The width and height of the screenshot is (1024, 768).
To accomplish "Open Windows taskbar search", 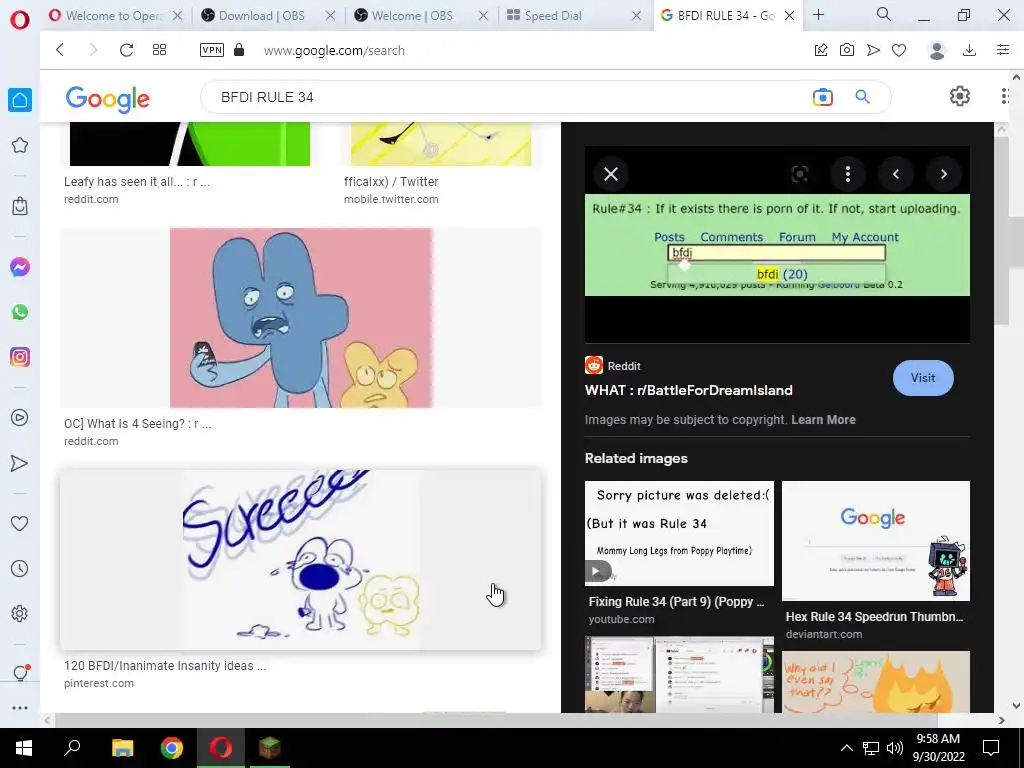I will click(x=72, y=748).
